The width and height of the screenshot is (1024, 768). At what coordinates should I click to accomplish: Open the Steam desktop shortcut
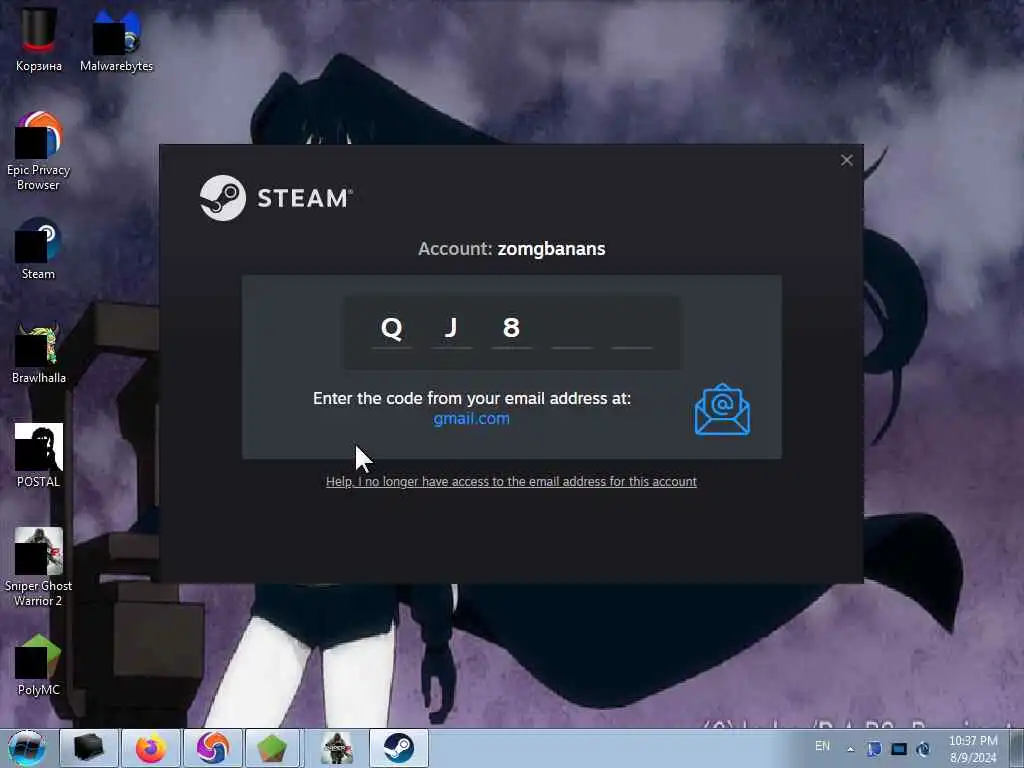(x=39, y=247)
